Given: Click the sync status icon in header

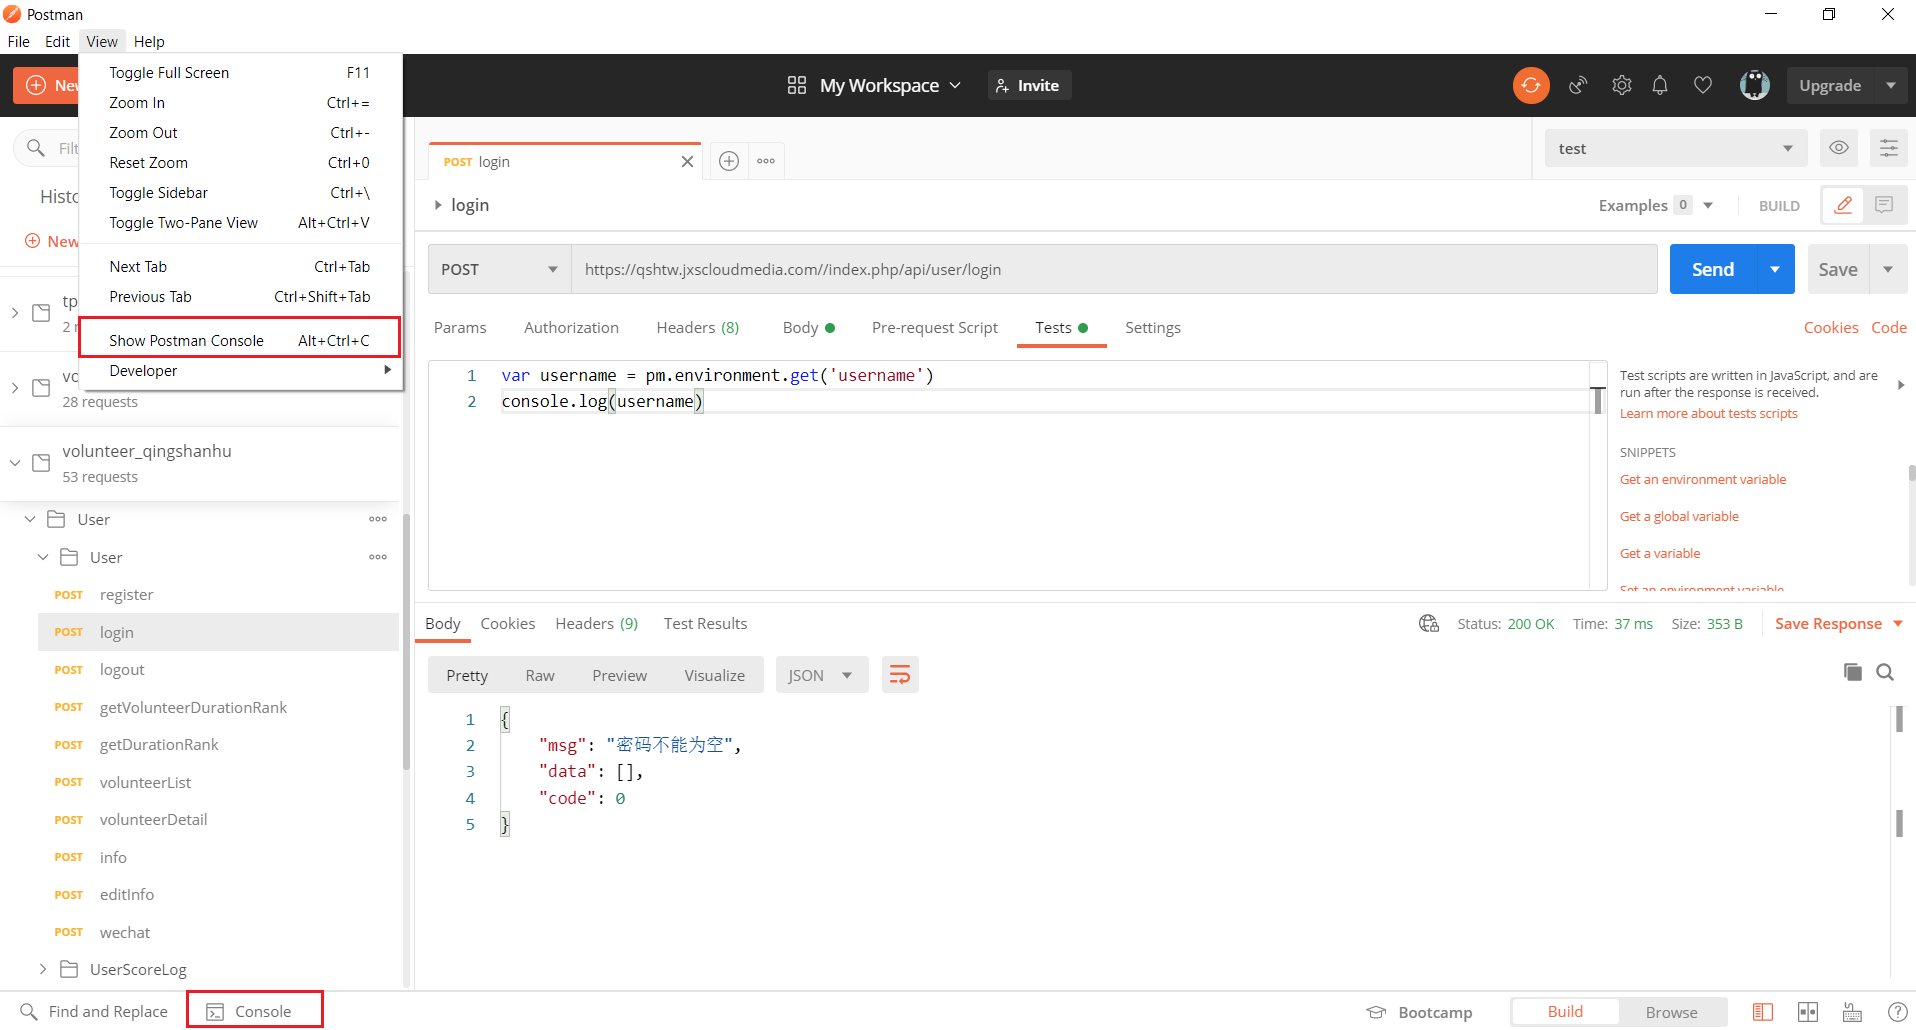Looking at the screenshot, I should (1530, 86).
